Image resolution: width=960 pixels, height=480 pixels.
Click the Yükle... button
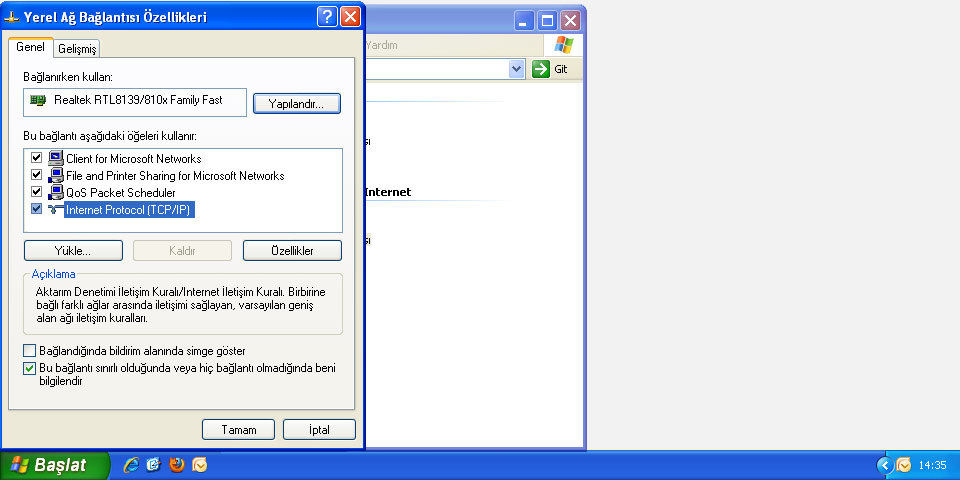(73, 250)
